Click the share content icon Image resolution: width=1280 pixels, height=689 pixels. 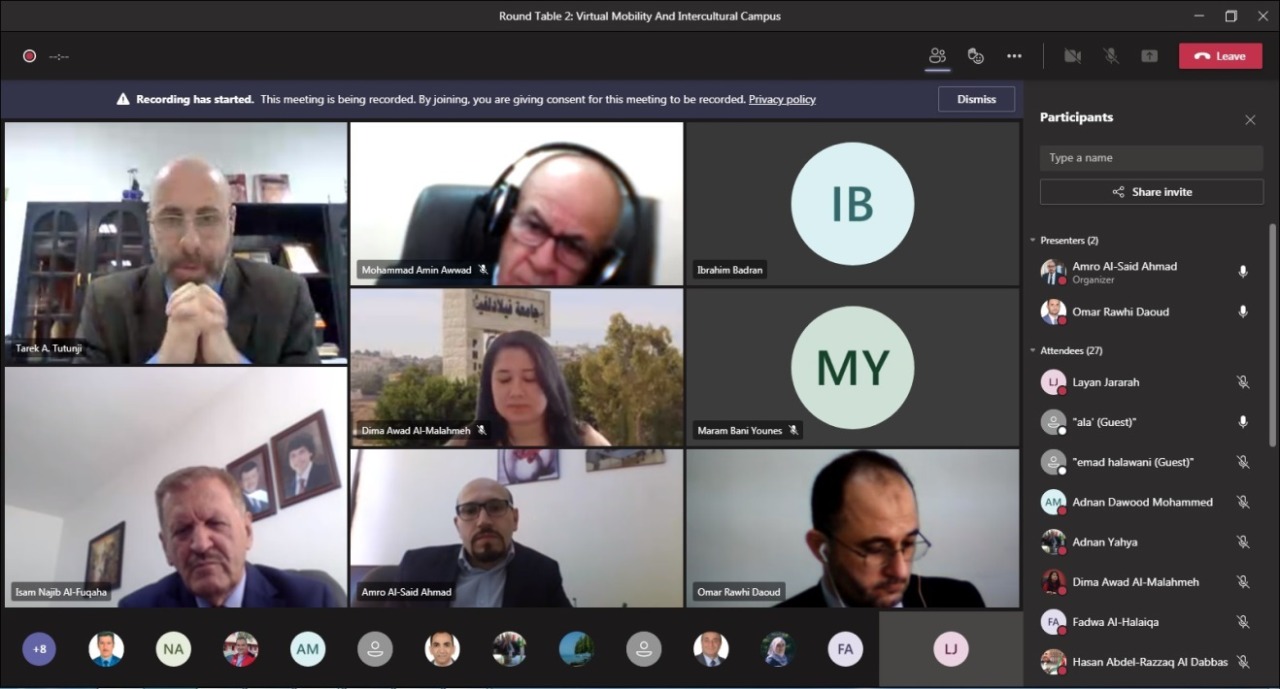[x=1149, y=56]
